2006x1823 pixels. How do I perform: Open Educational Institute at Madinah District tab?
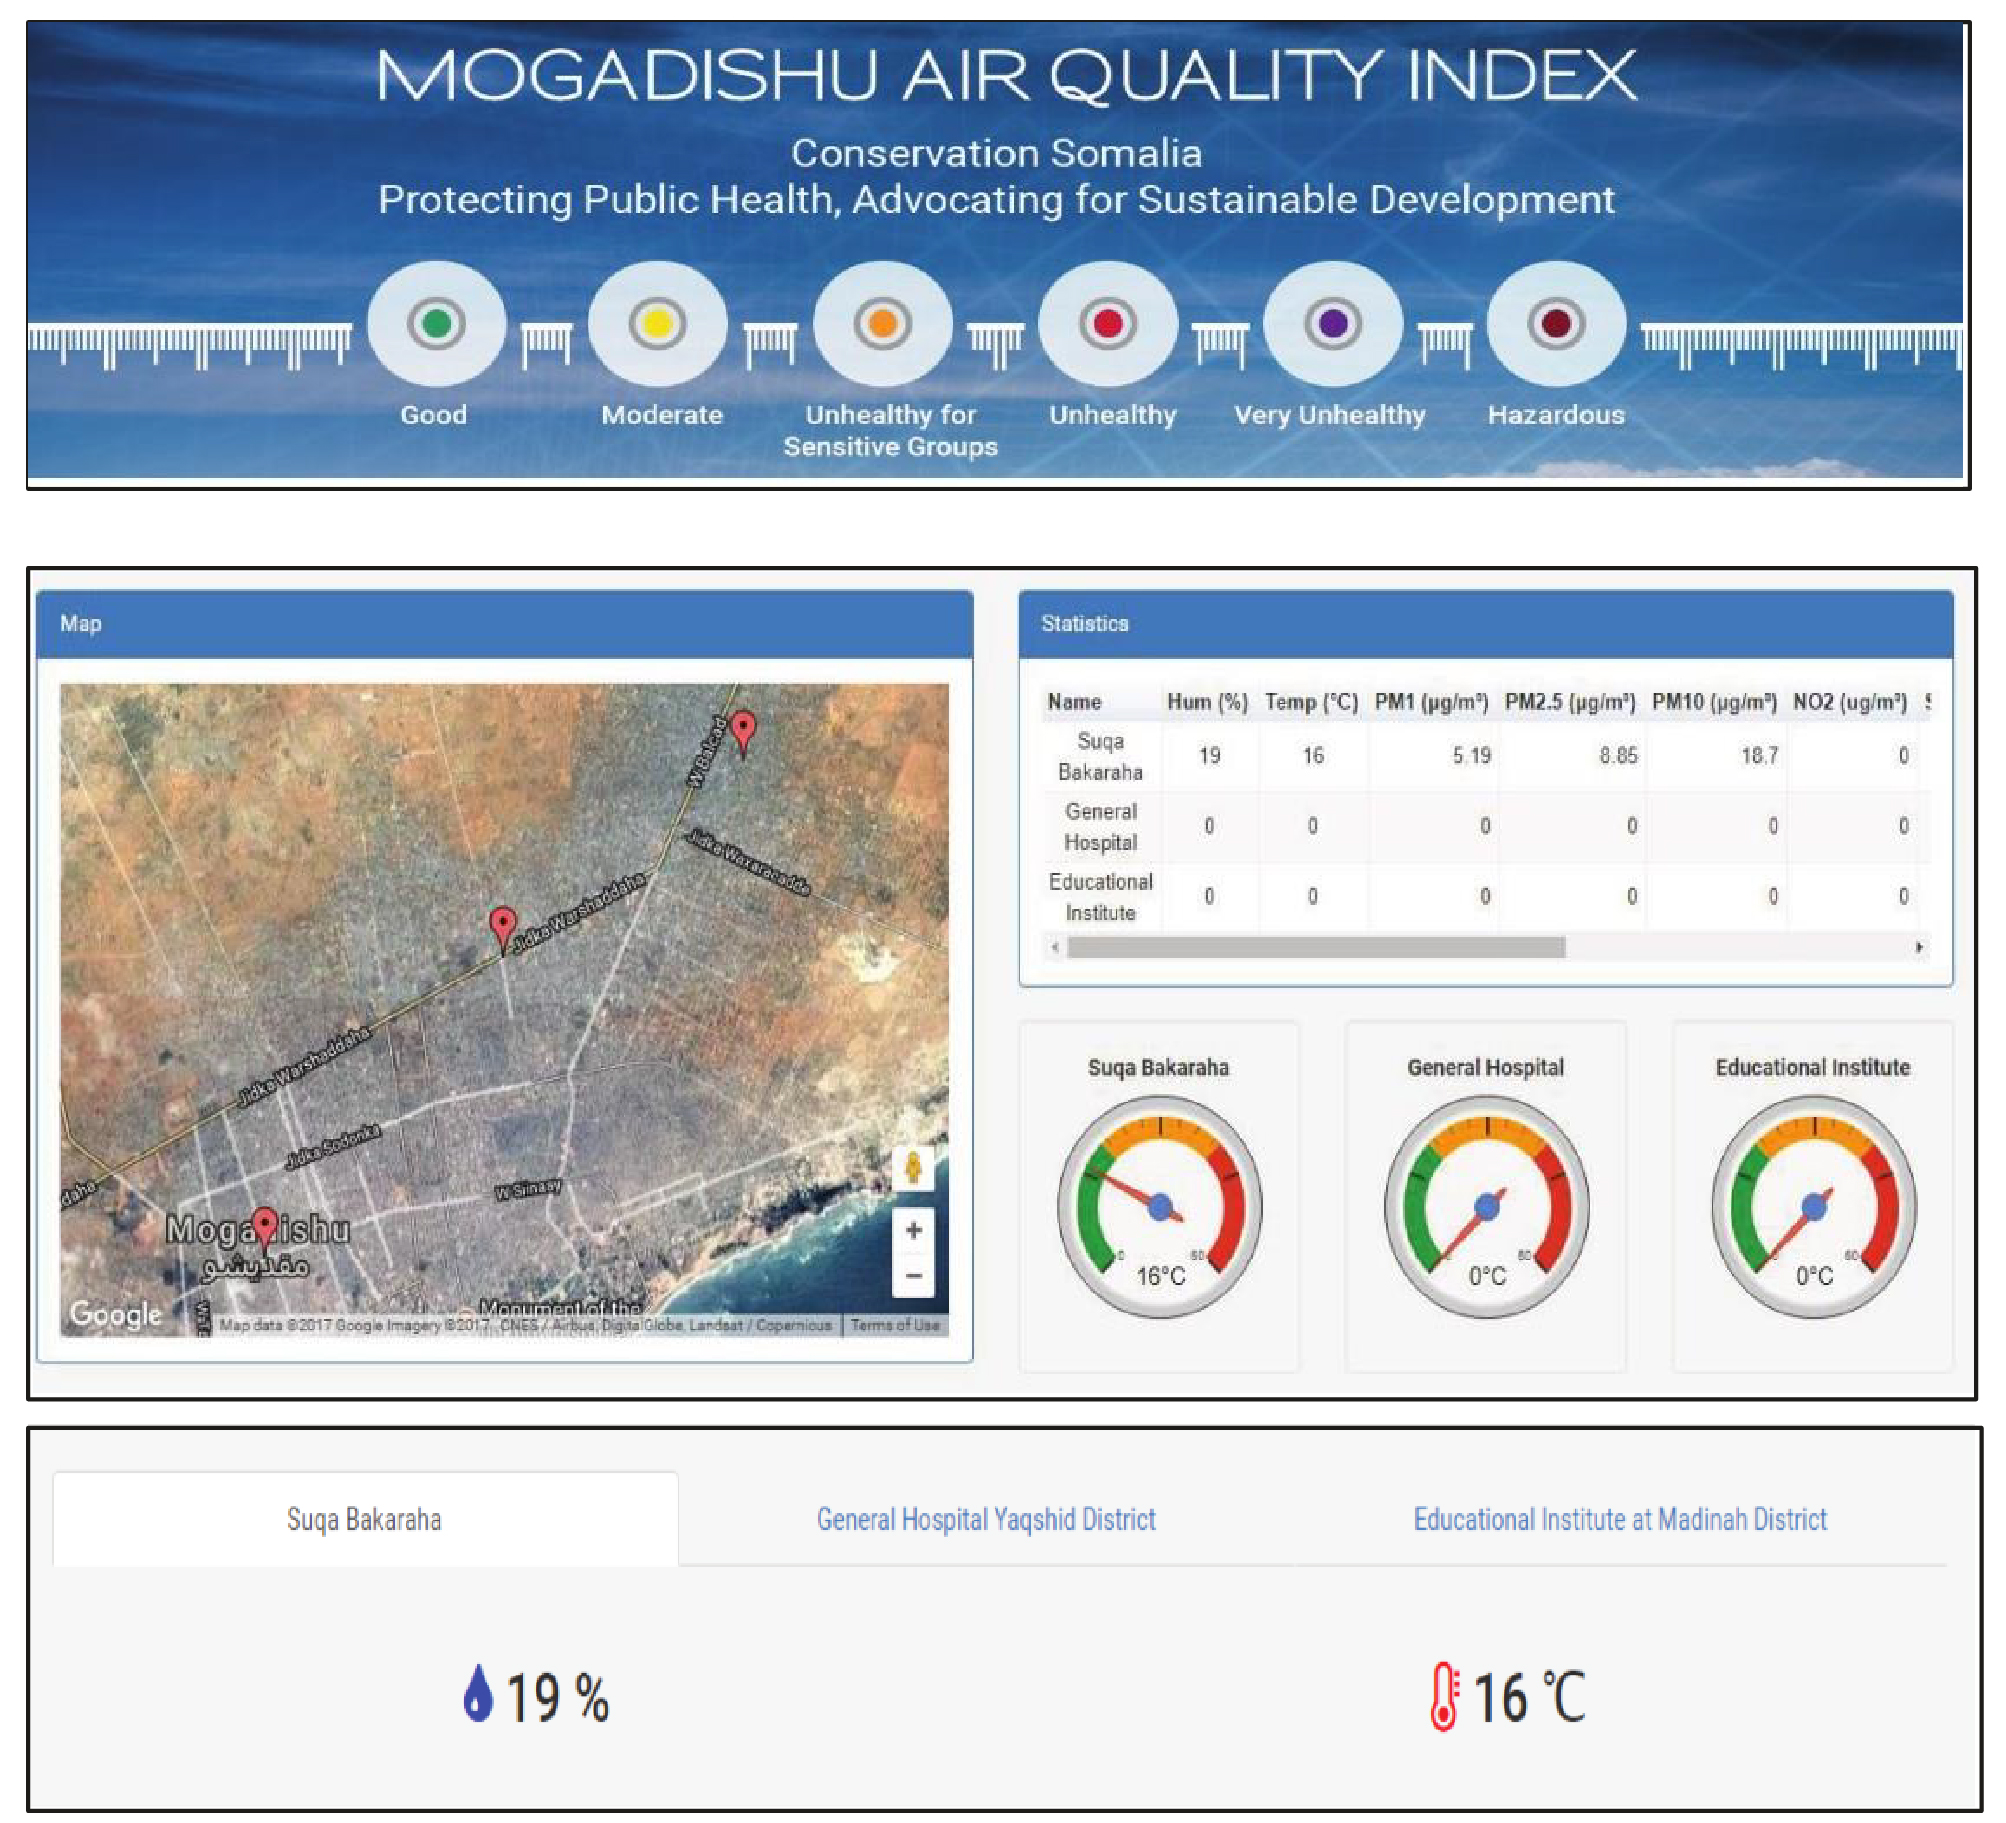[1619, 1520]
